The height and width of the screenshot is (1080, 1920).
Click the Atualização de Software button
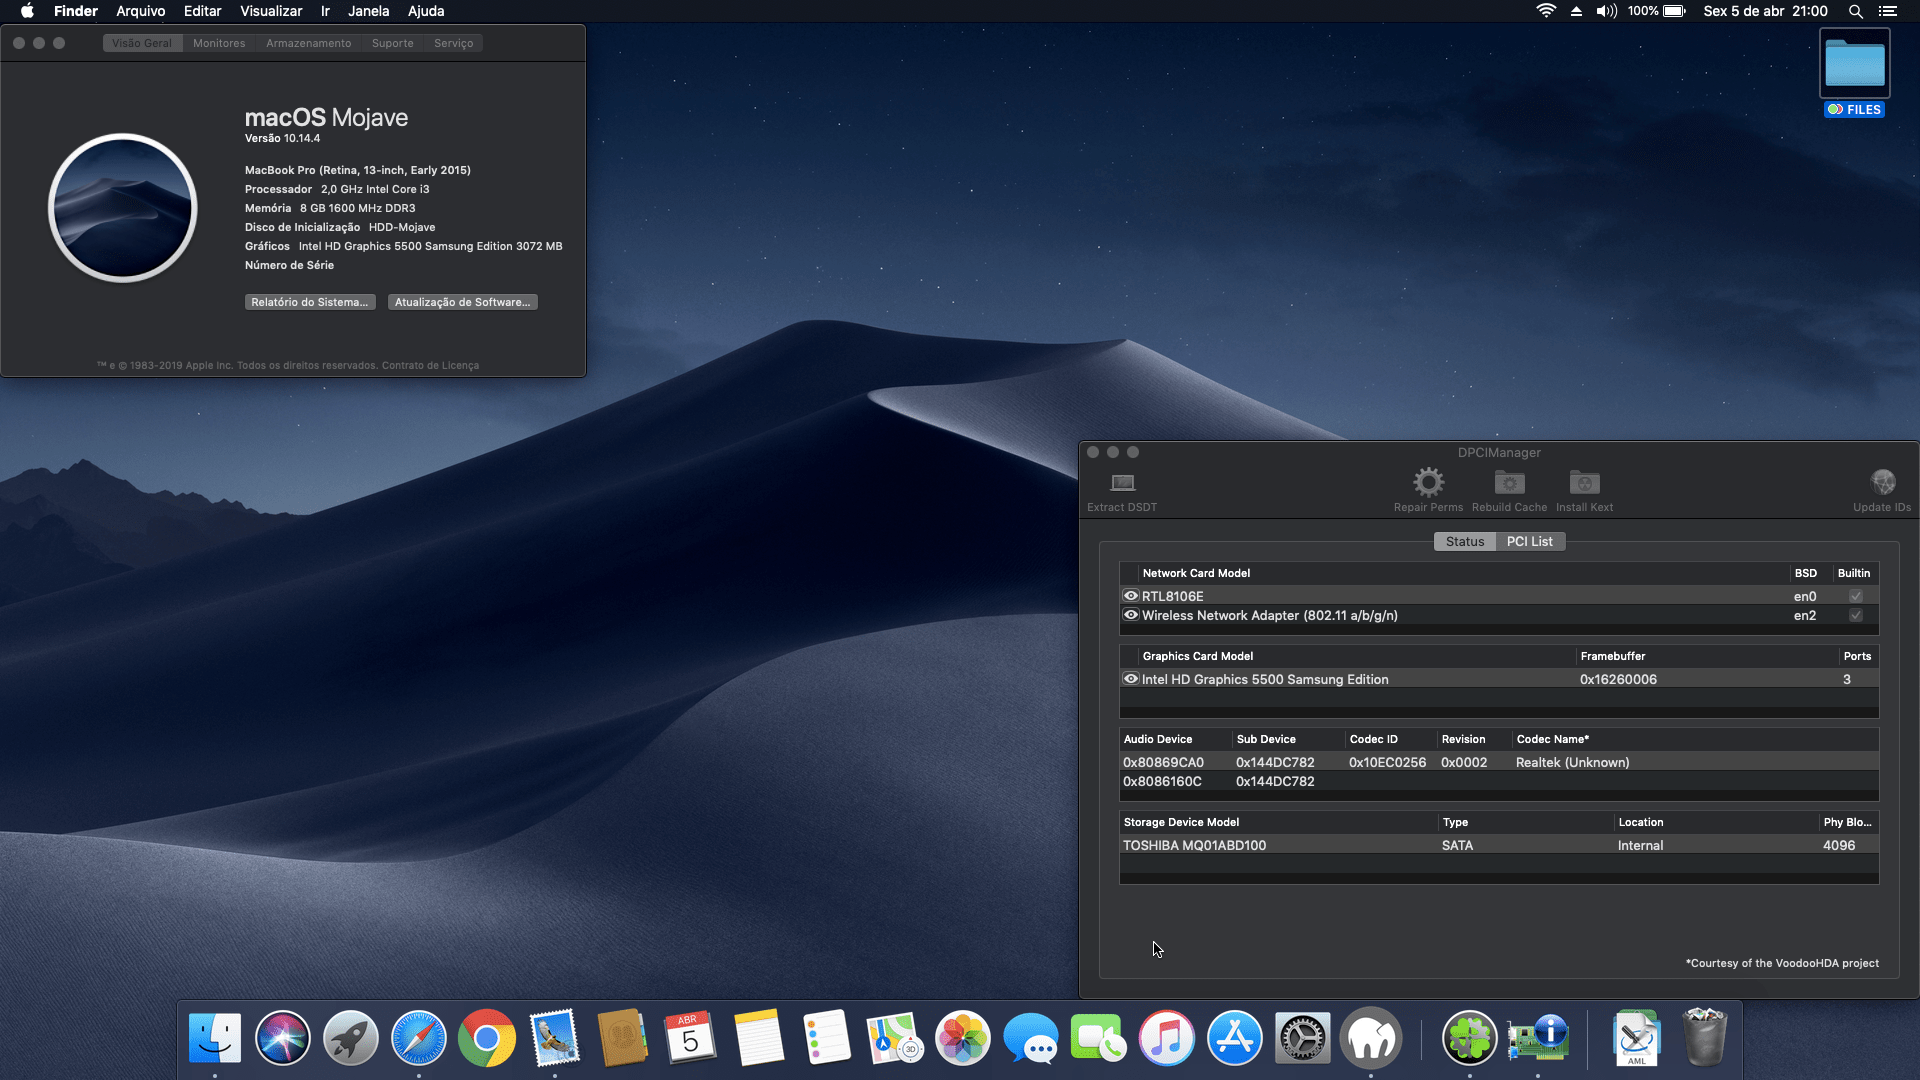click(x=462, y=302)
